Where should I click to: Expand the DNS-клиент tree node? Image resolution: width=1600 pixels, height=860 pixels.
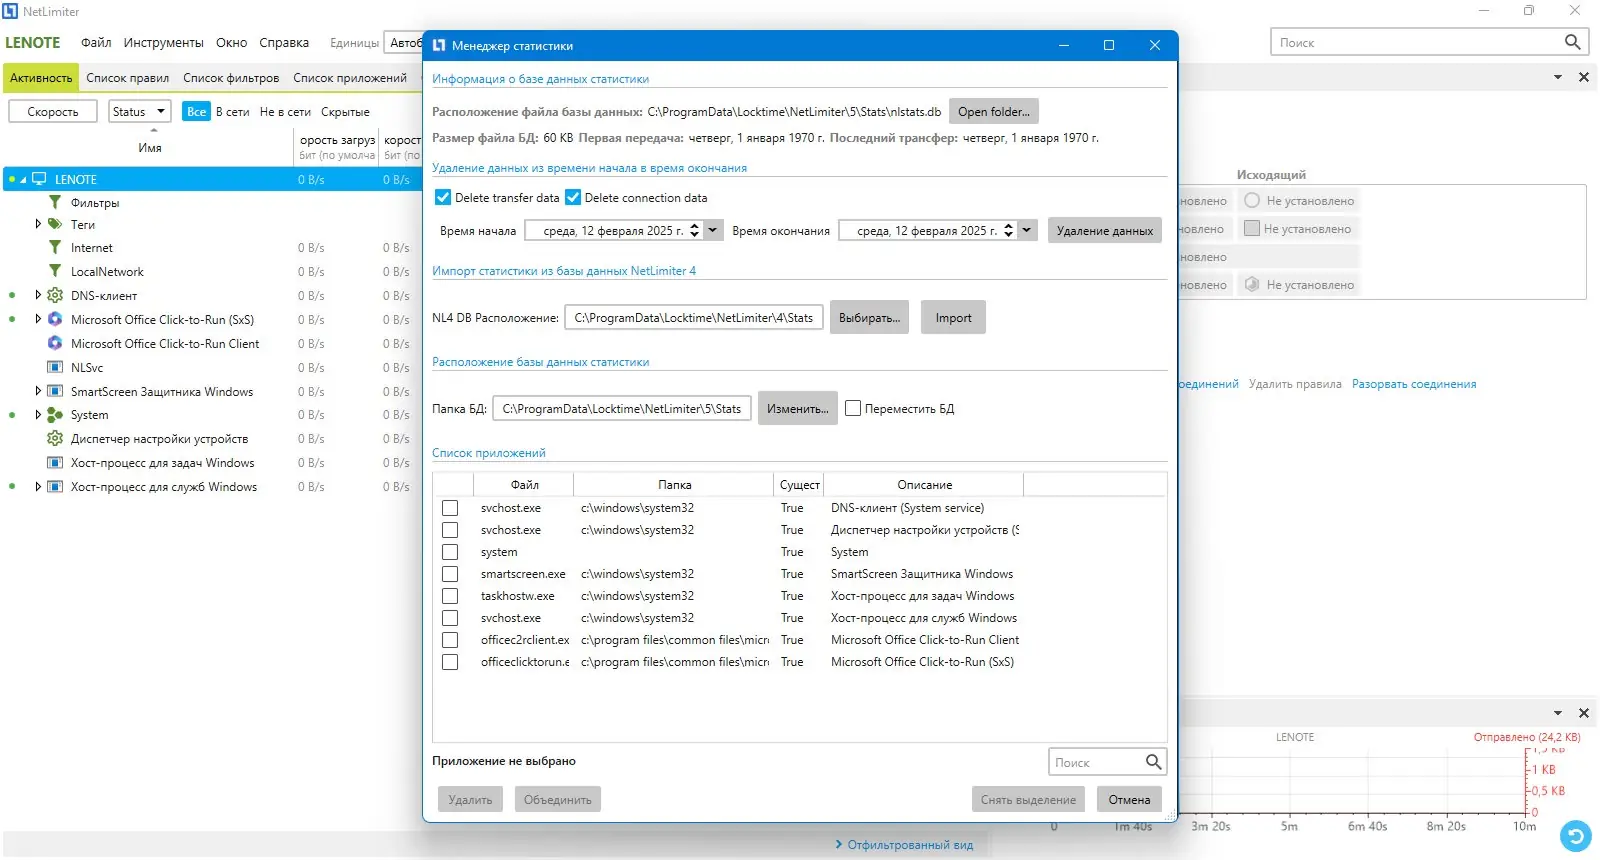[38, 295]
